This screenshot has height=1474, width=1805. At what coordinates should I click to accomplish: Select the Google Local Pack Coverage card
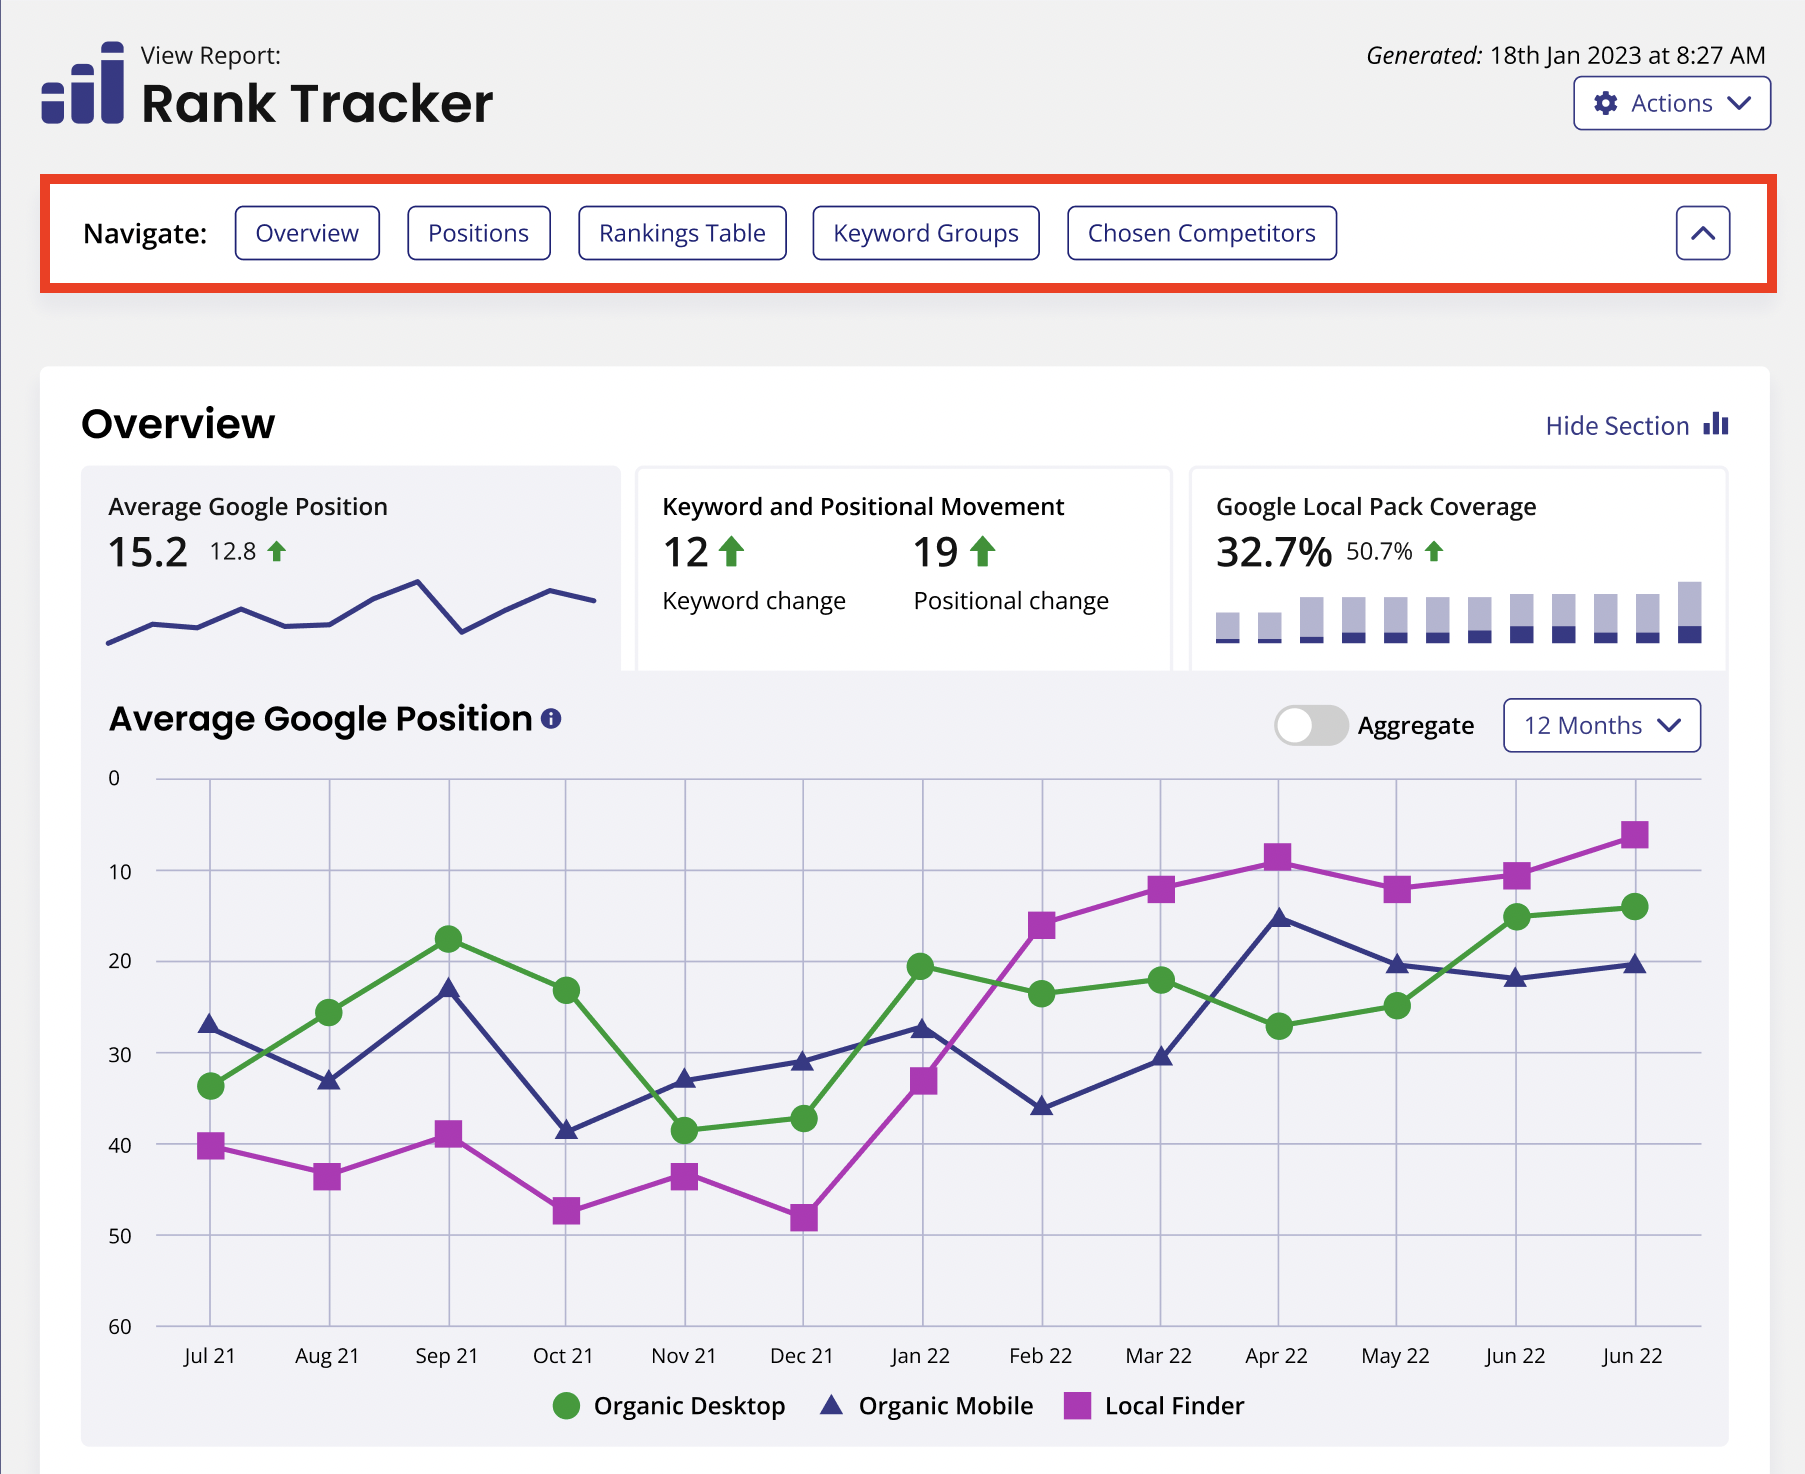pyautogui.click(x=1457, y=568)
